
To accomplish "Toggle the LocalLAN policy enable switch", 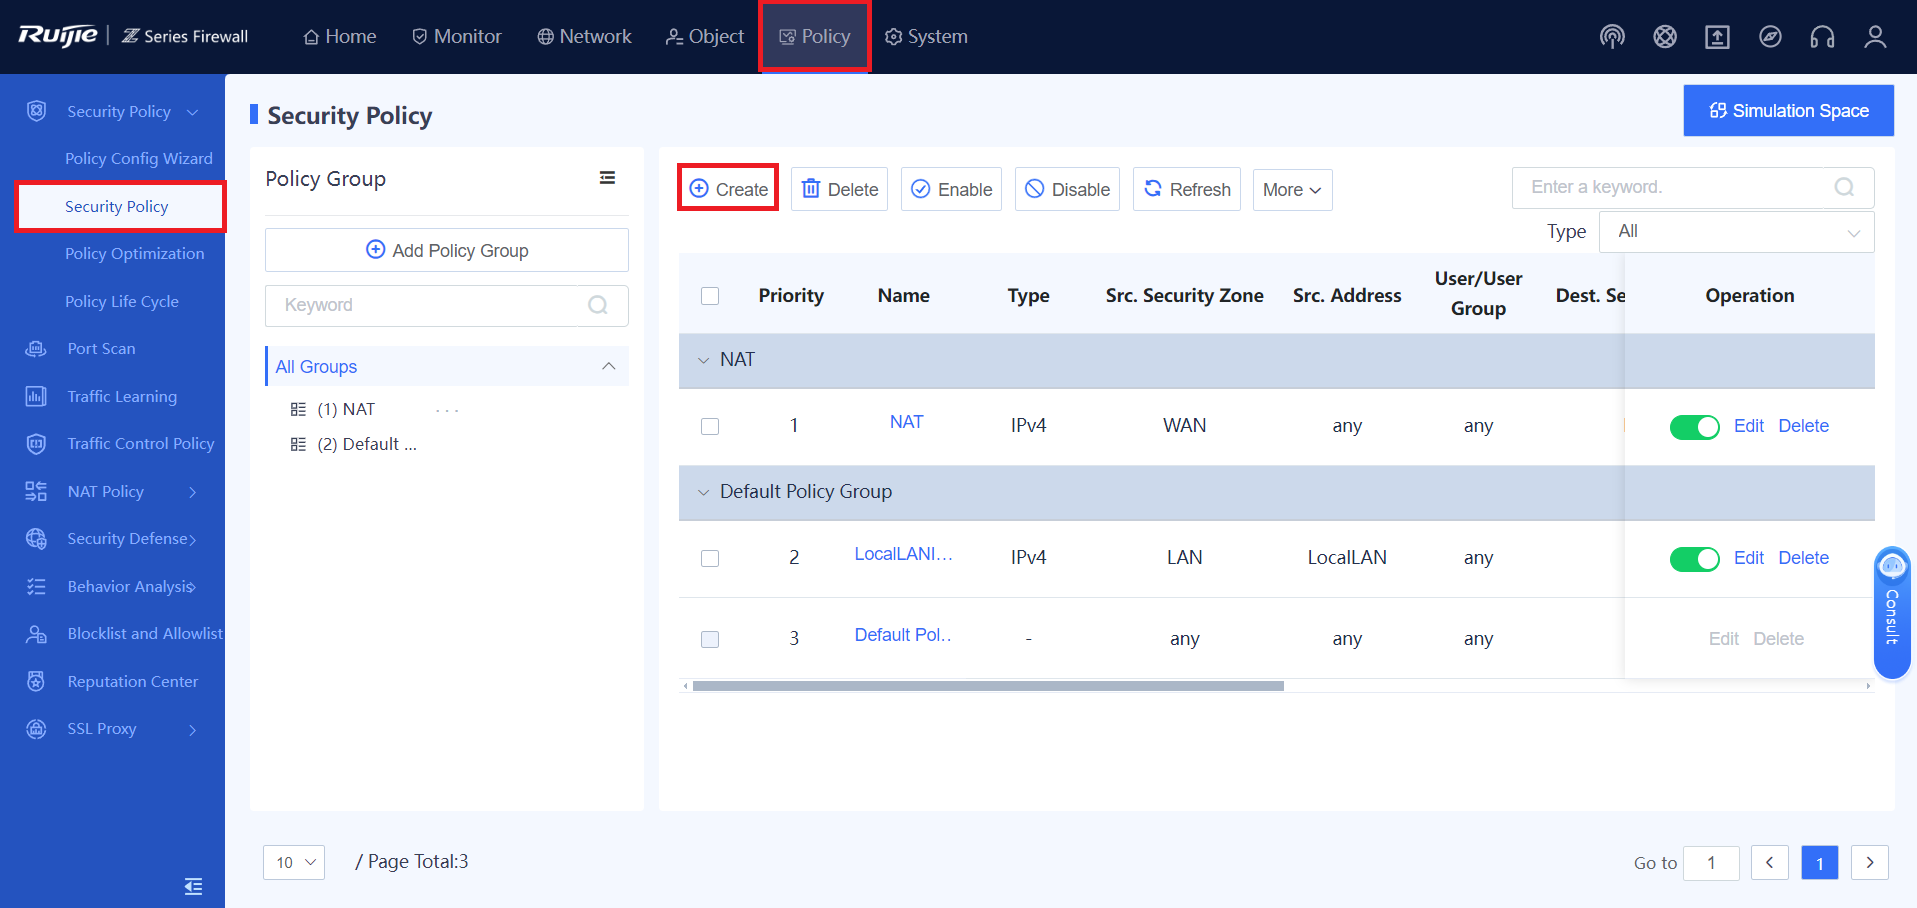I will point(1695,559).
